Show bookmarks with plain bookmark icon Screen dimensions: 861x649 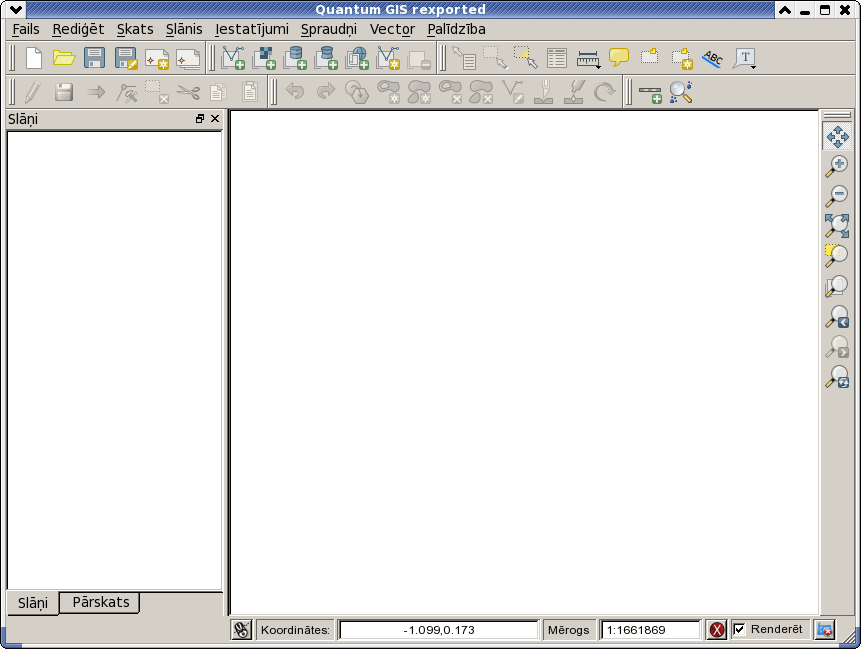pyautogui.click(x=650, y=57)
